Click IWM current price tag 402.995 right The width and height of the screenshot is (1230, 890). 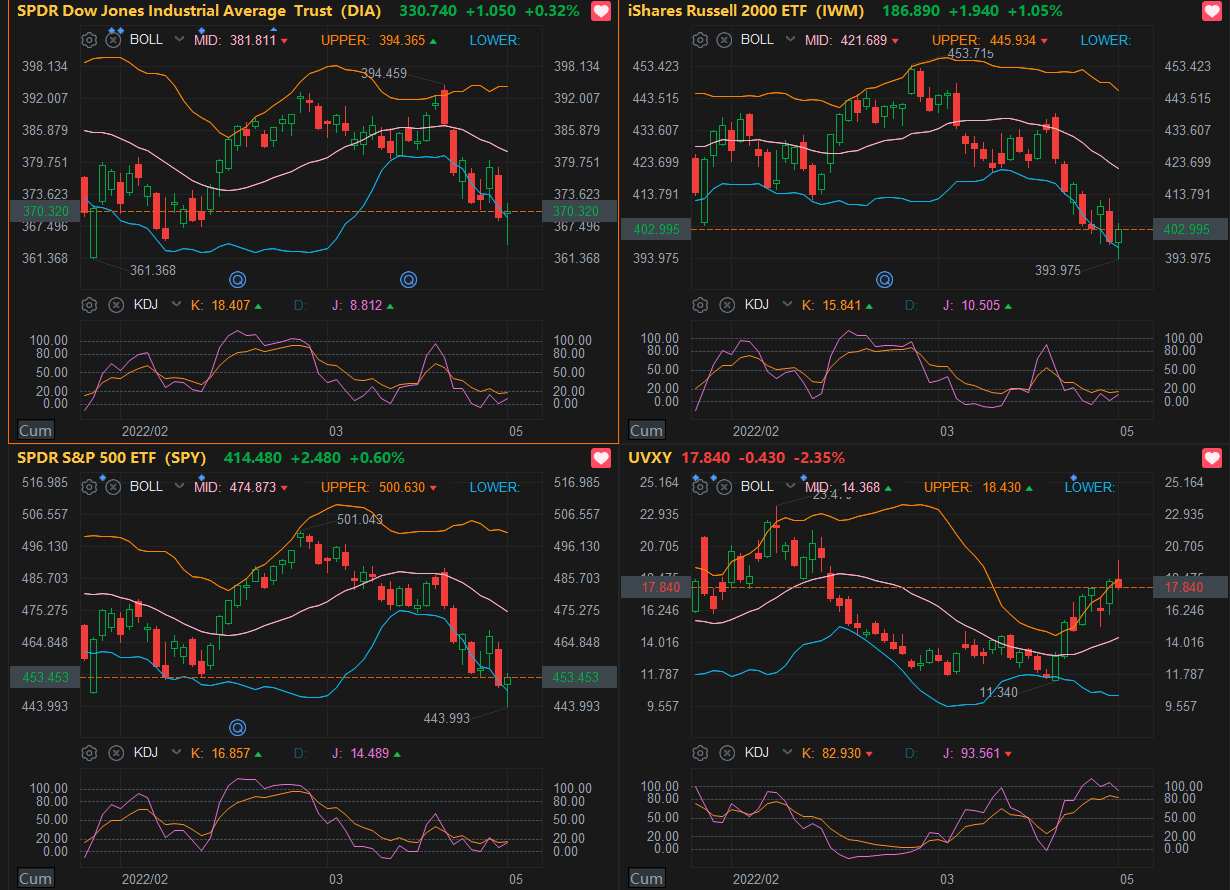[x=1190, y=229]
